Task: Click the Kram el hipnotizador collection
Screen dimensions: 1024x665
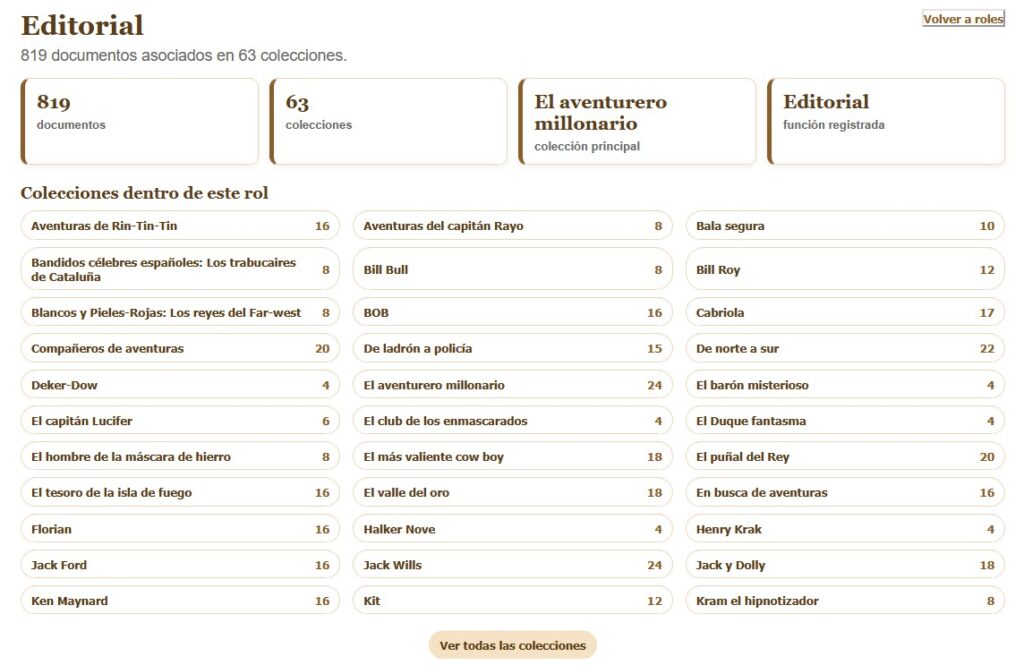Action: tap(845, 601)
